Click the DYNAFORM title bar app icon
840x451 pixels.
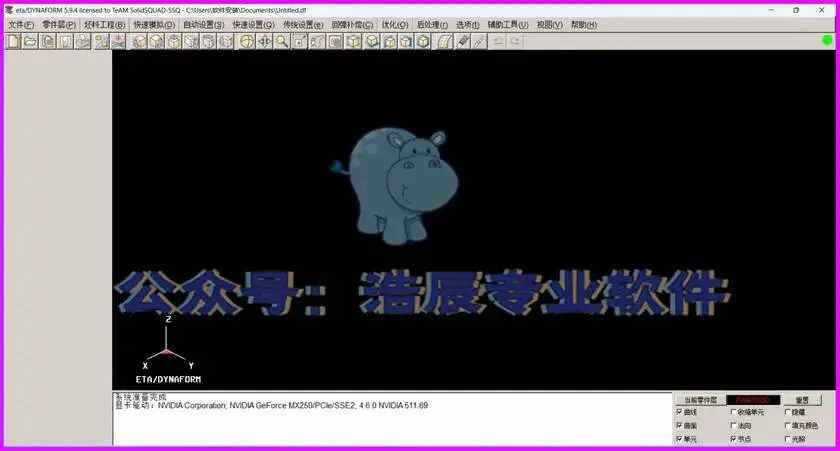pos(9,10)
